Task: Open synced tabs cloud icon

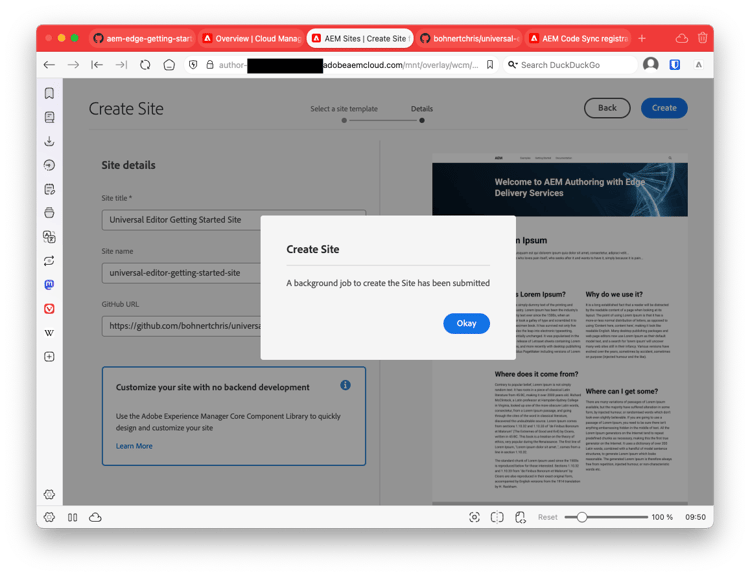Action: [682, 38]
